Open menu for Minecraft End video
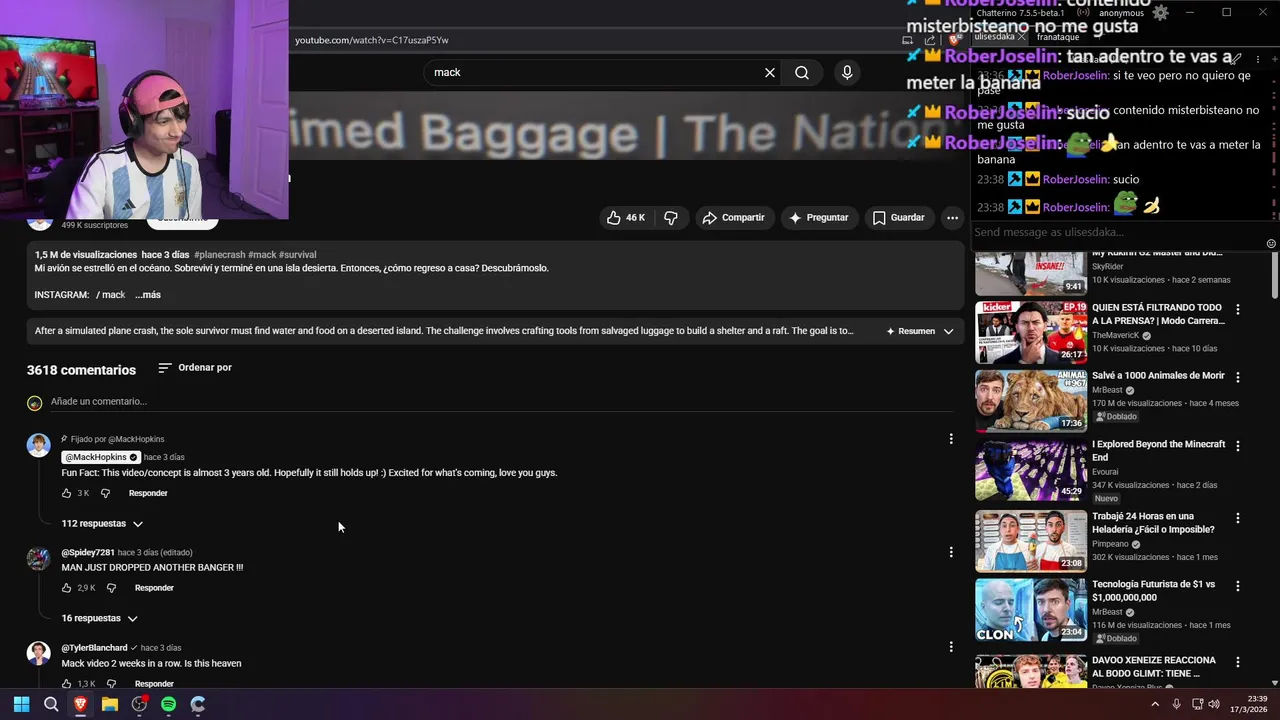This screenshot has width=1280, height=720. coord(1238,446)
